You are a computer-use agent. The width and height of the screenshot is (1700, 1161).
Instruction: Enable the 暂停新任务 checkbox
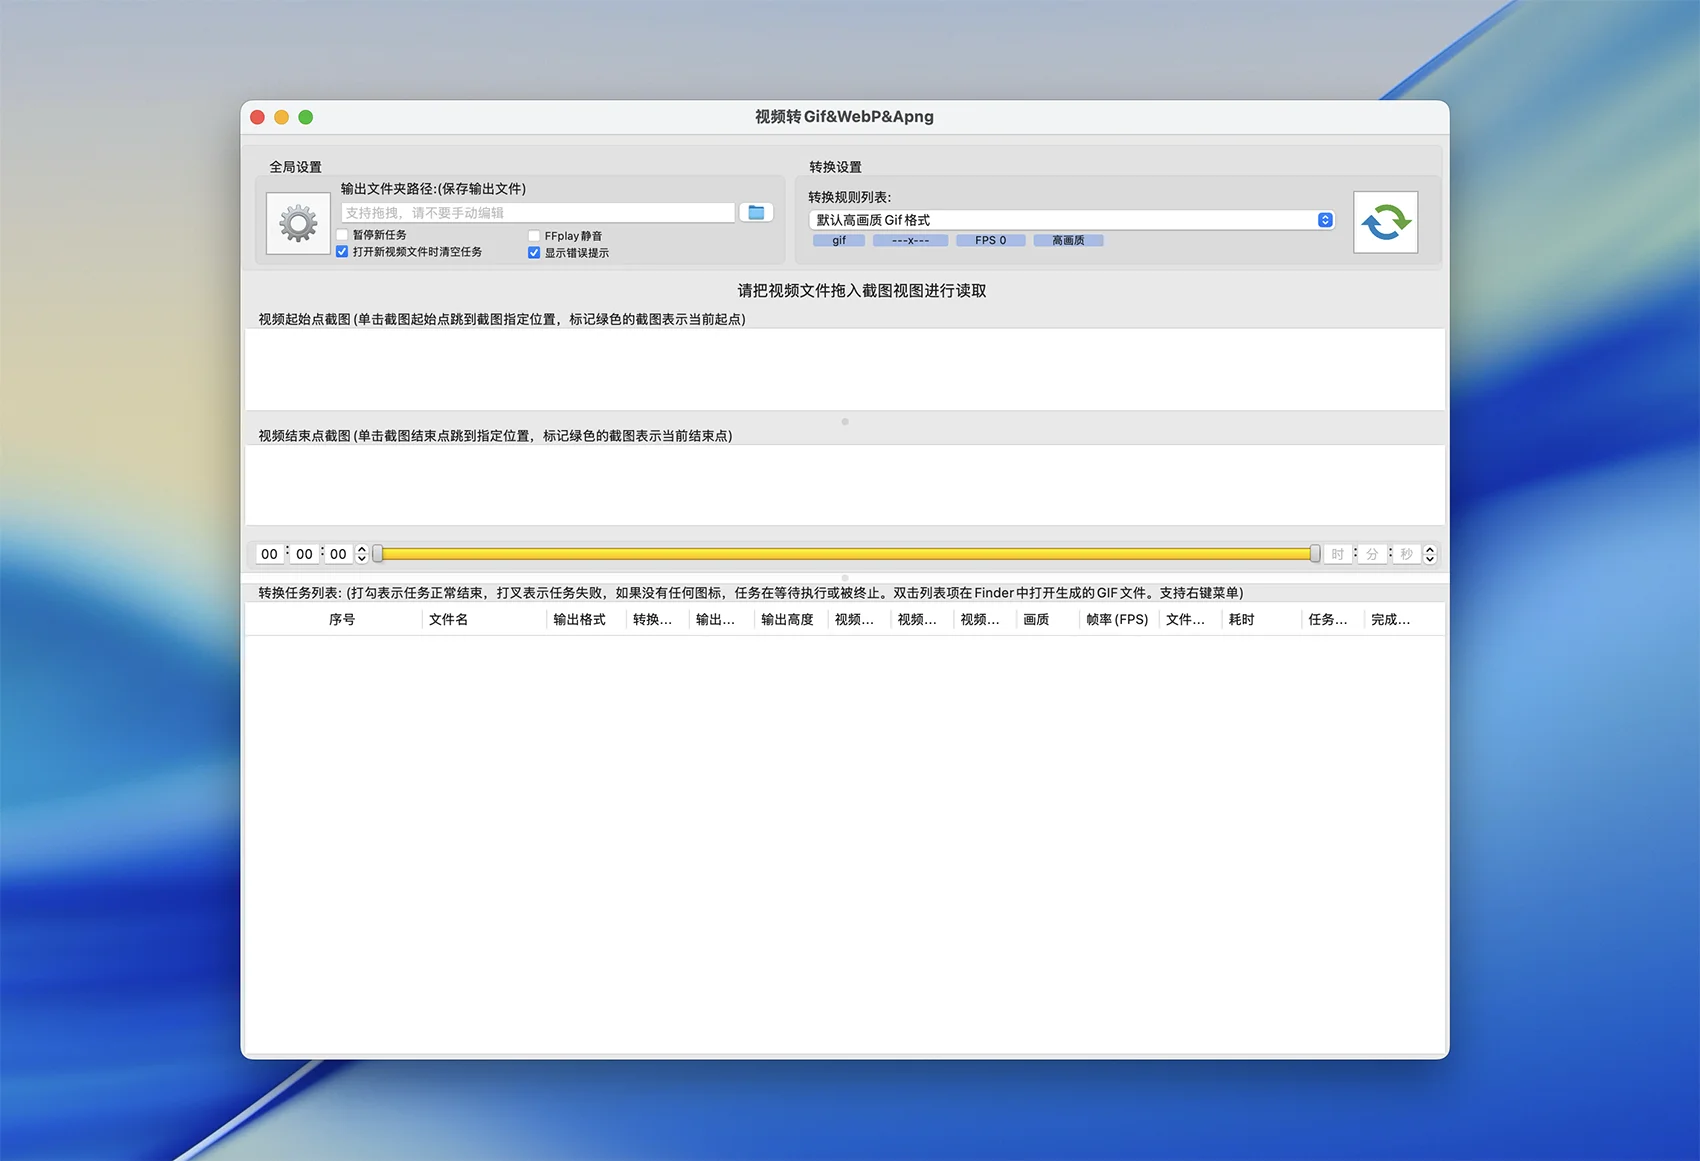click(343, 235)
